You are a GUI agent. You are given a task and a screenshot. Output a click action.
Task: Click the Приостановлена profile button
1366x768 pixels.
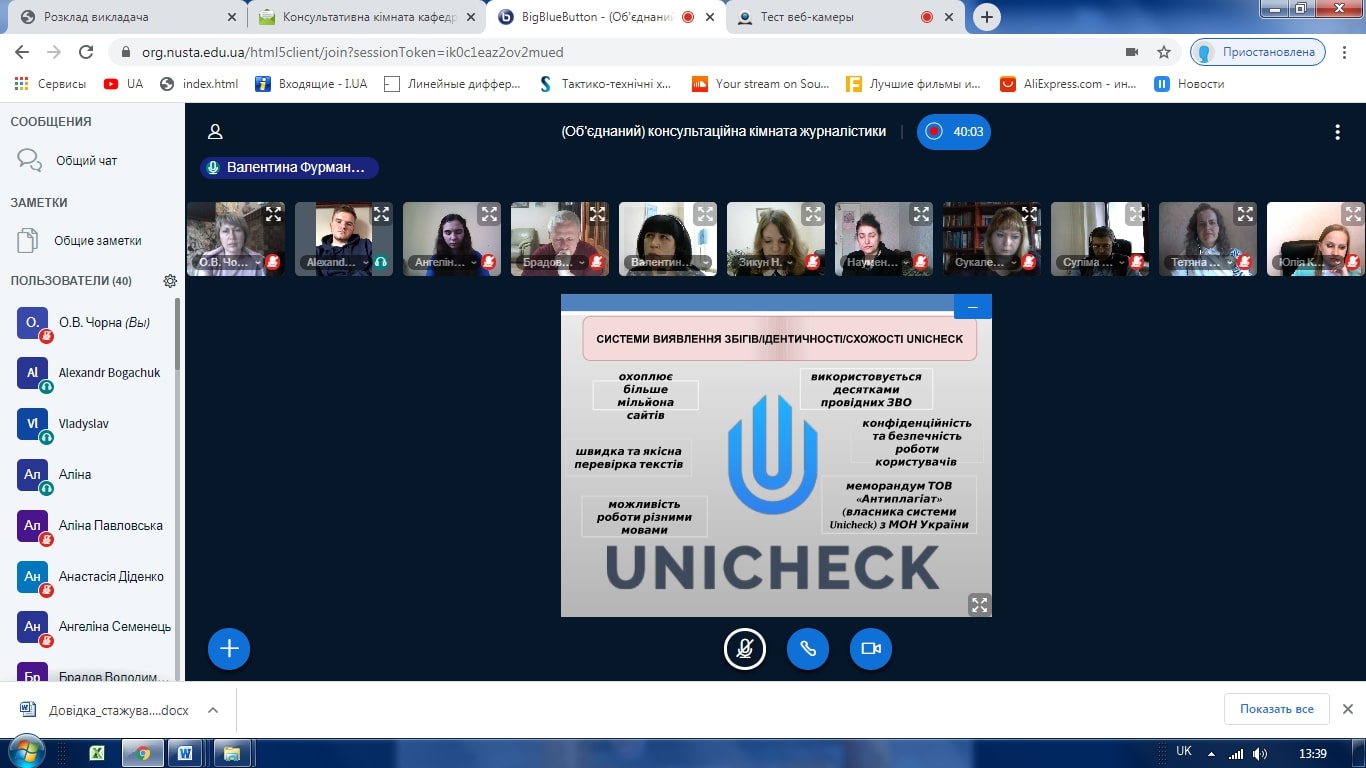pyautogui.click(x=1258, y=52)
